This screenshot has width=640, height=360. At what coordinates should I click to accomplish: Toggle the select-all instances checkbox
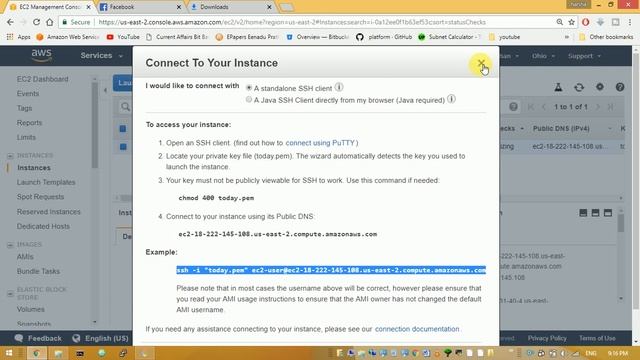123,129
